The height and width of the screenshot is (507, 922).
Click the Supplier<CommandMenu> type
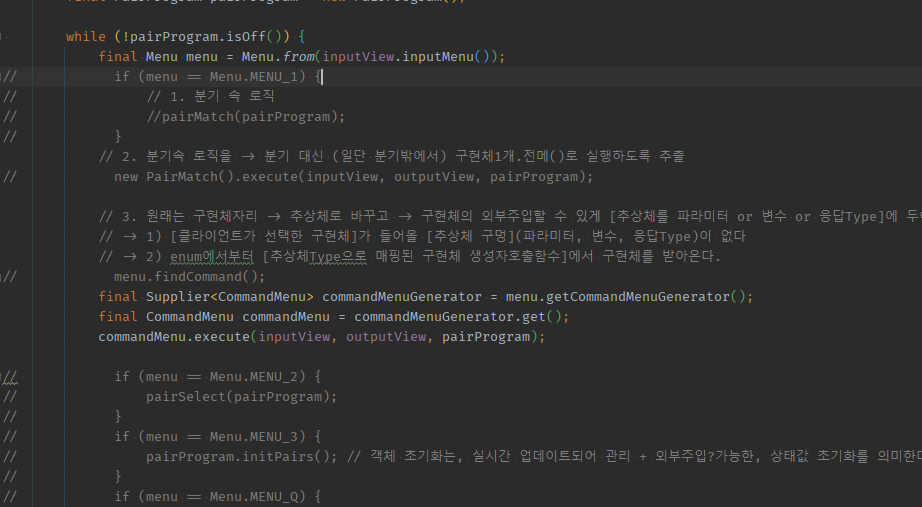[x=230, y=296]
